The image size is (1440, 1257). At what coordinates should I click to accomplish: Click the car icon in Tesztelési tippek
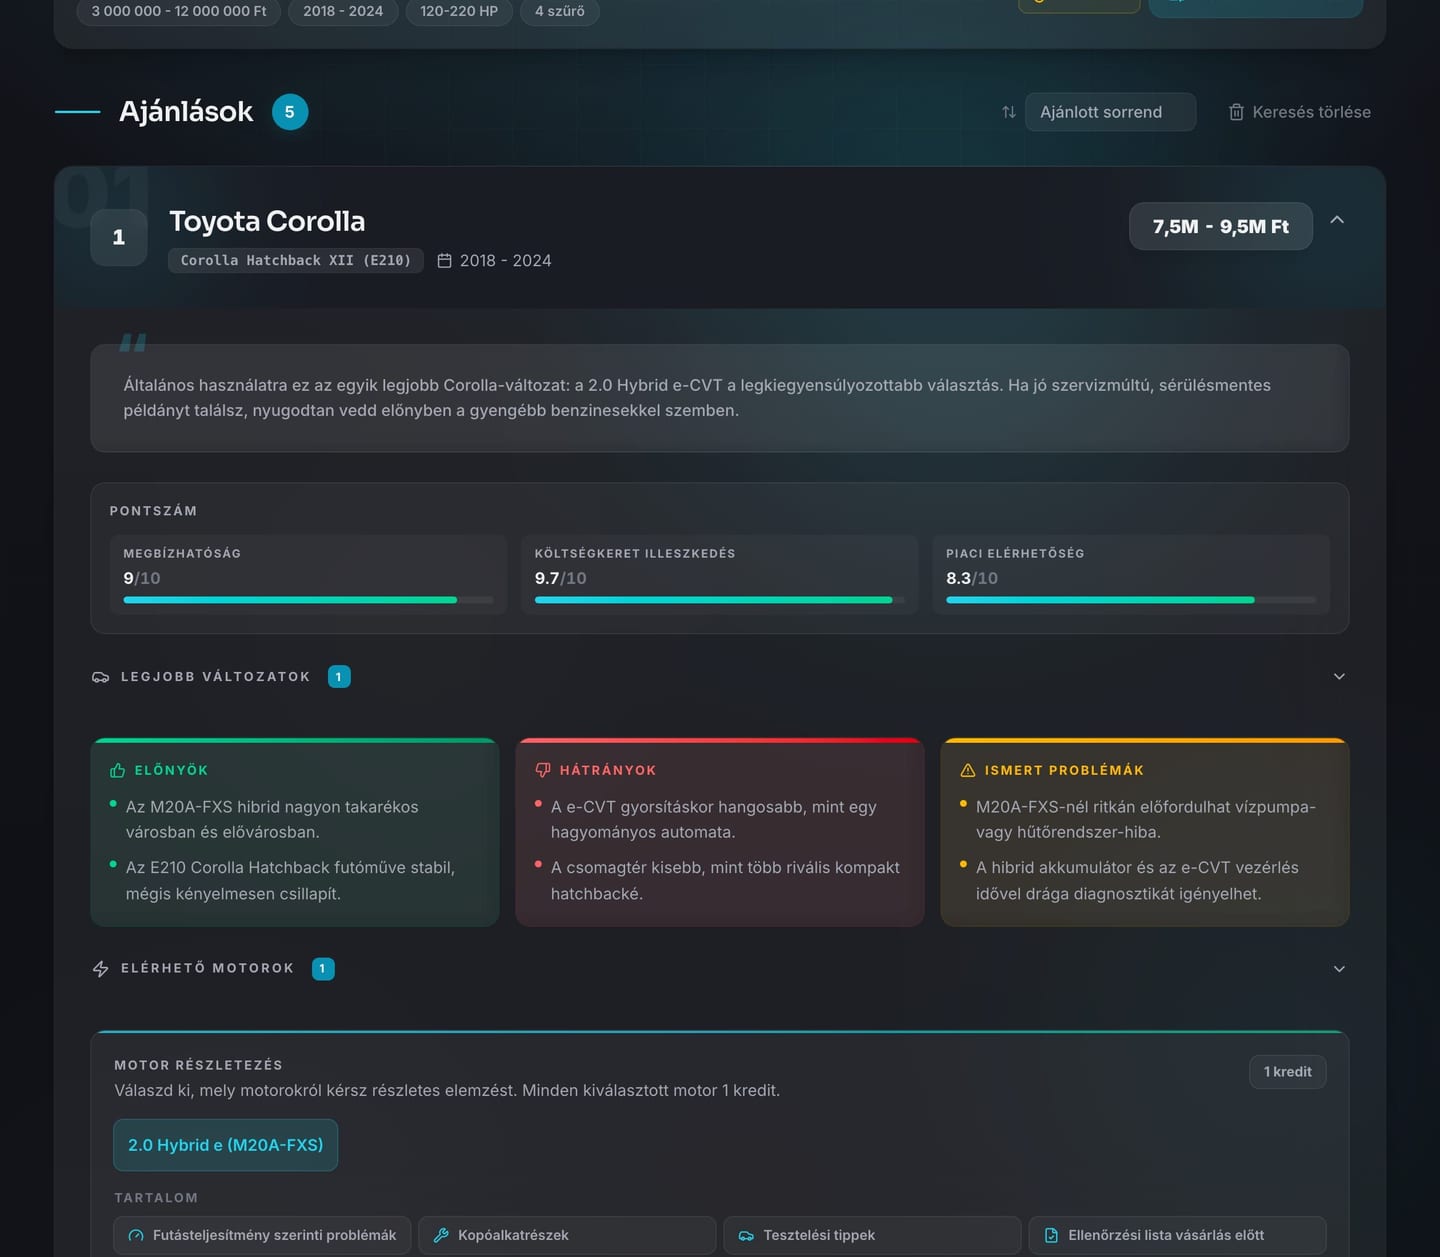(x=746, y=1235)
